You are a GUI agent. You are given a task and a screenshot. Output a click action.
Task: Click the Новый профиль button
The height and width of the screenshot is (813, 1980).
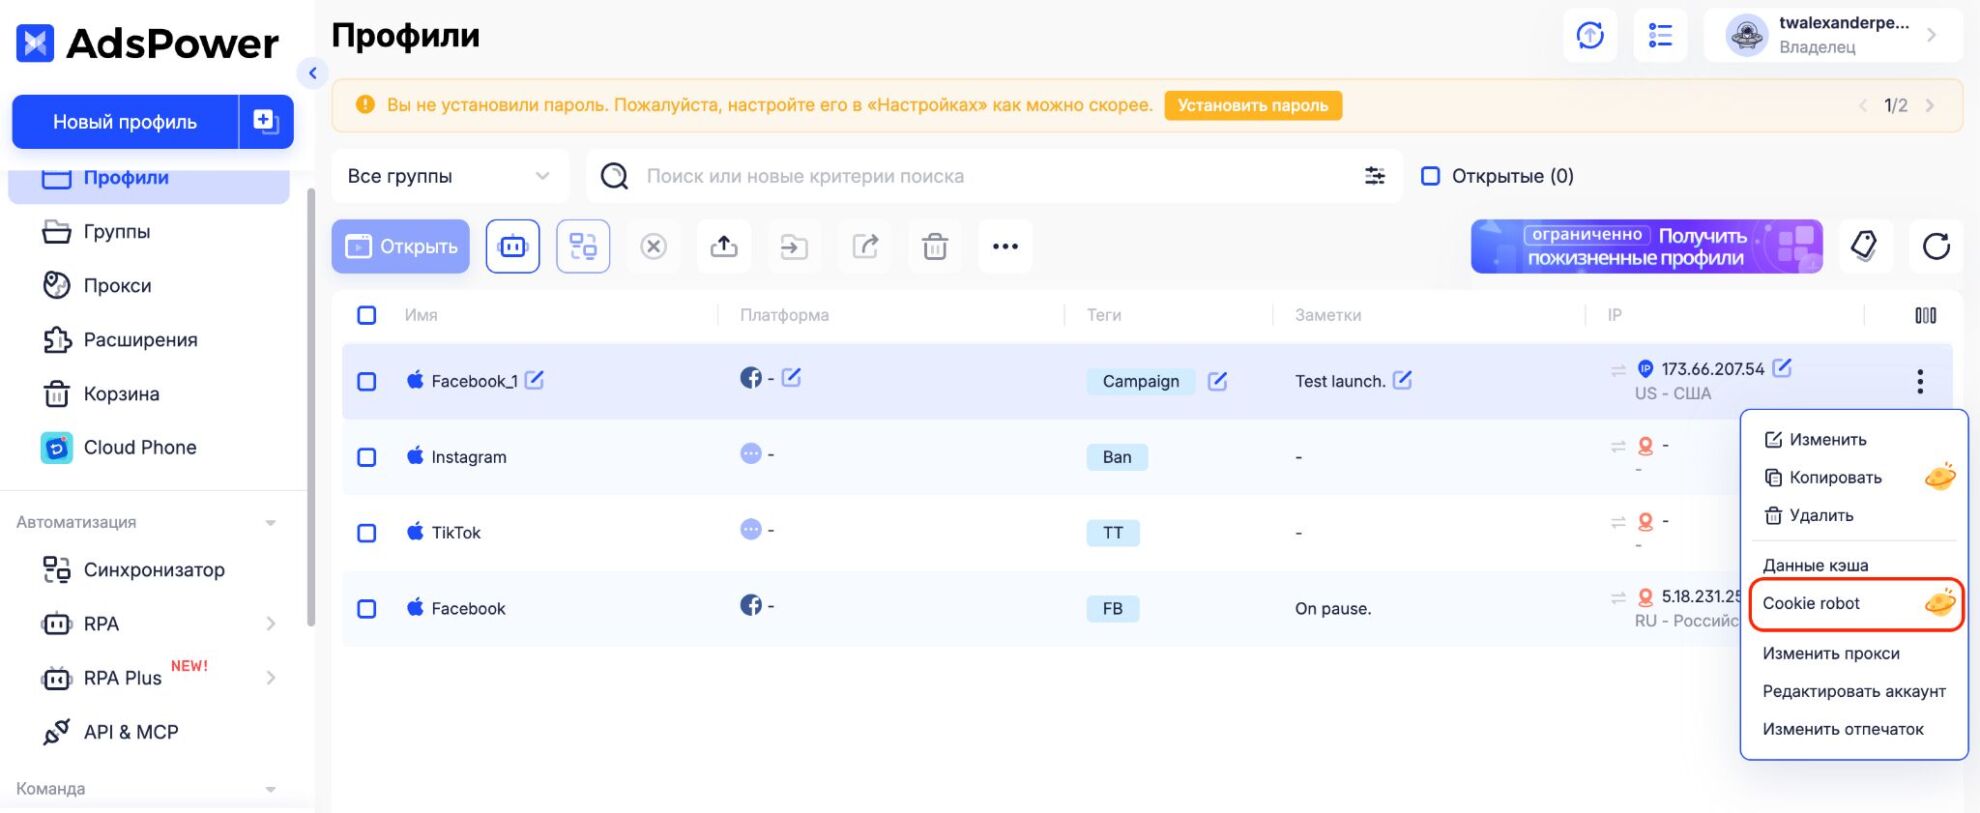[x=125, y=121]
